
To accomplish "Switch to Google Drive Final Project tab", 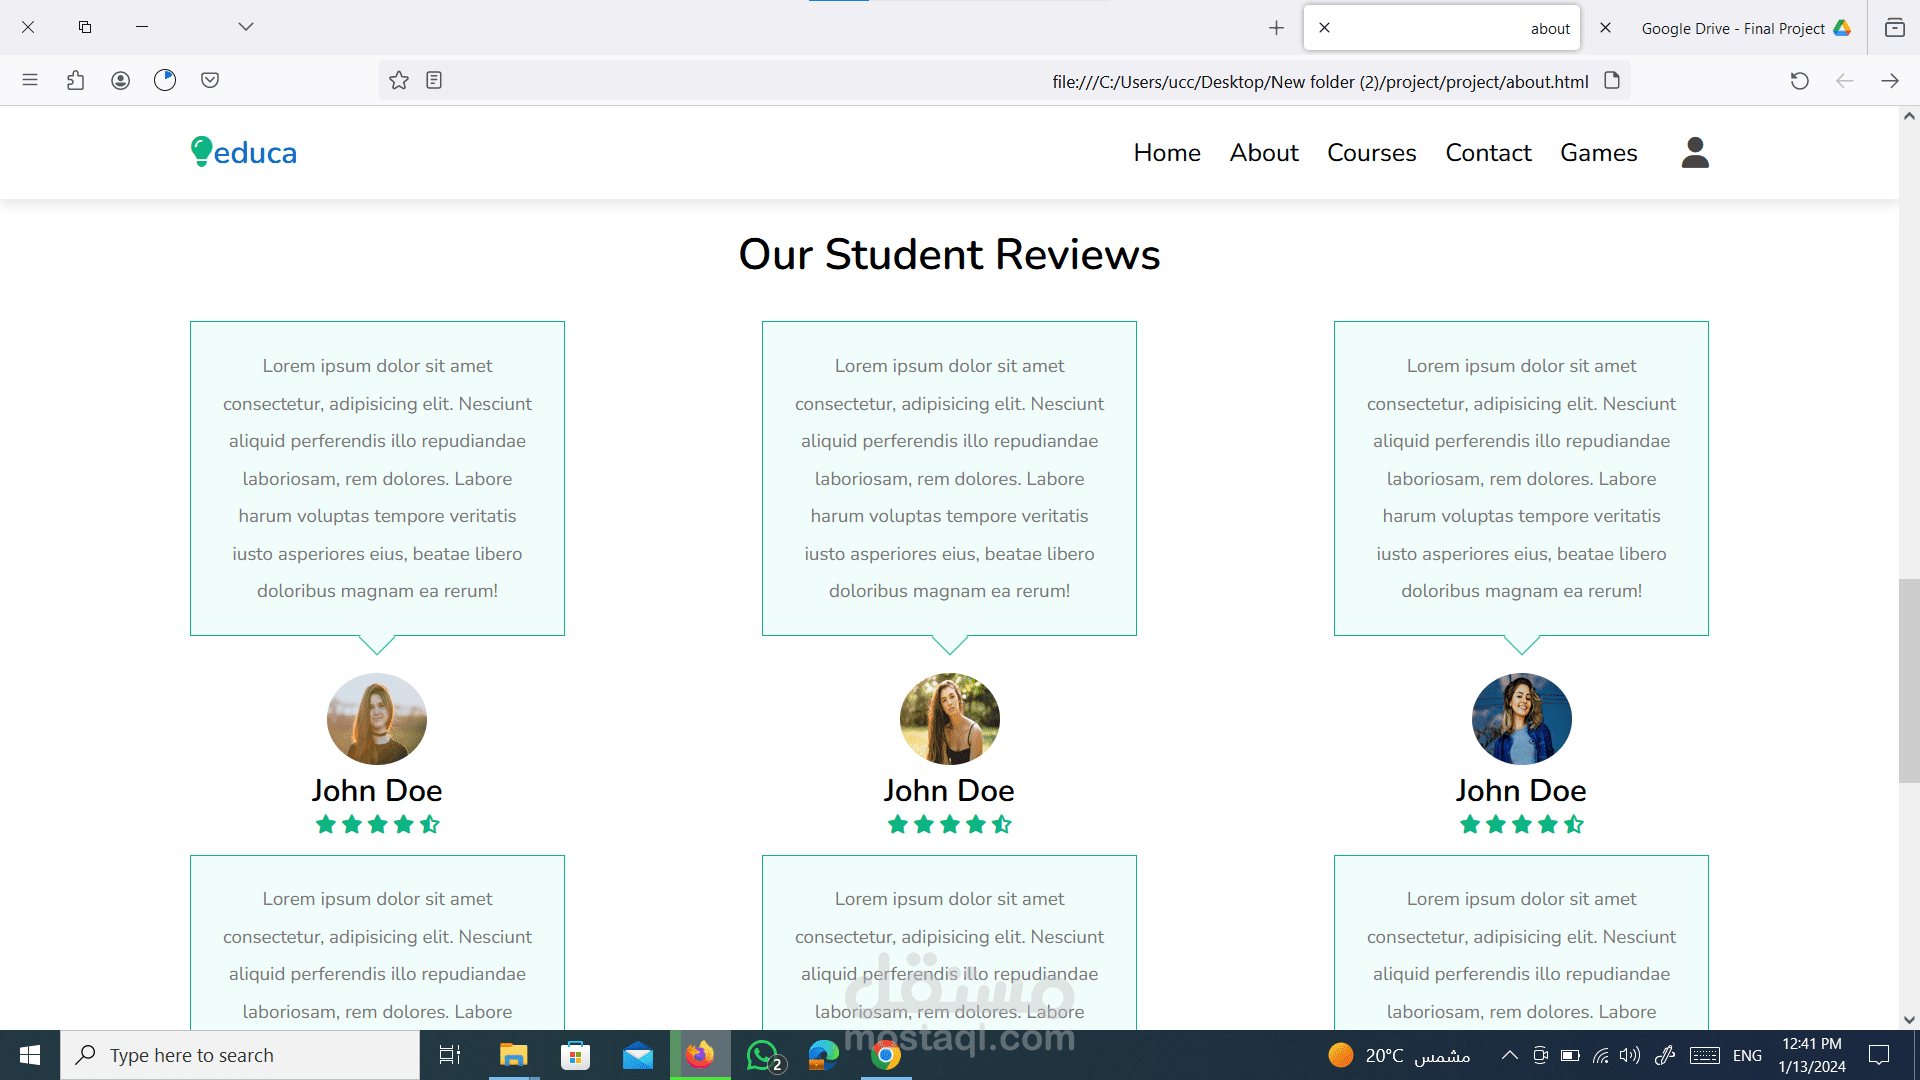I will click(x=1733, y=28).
